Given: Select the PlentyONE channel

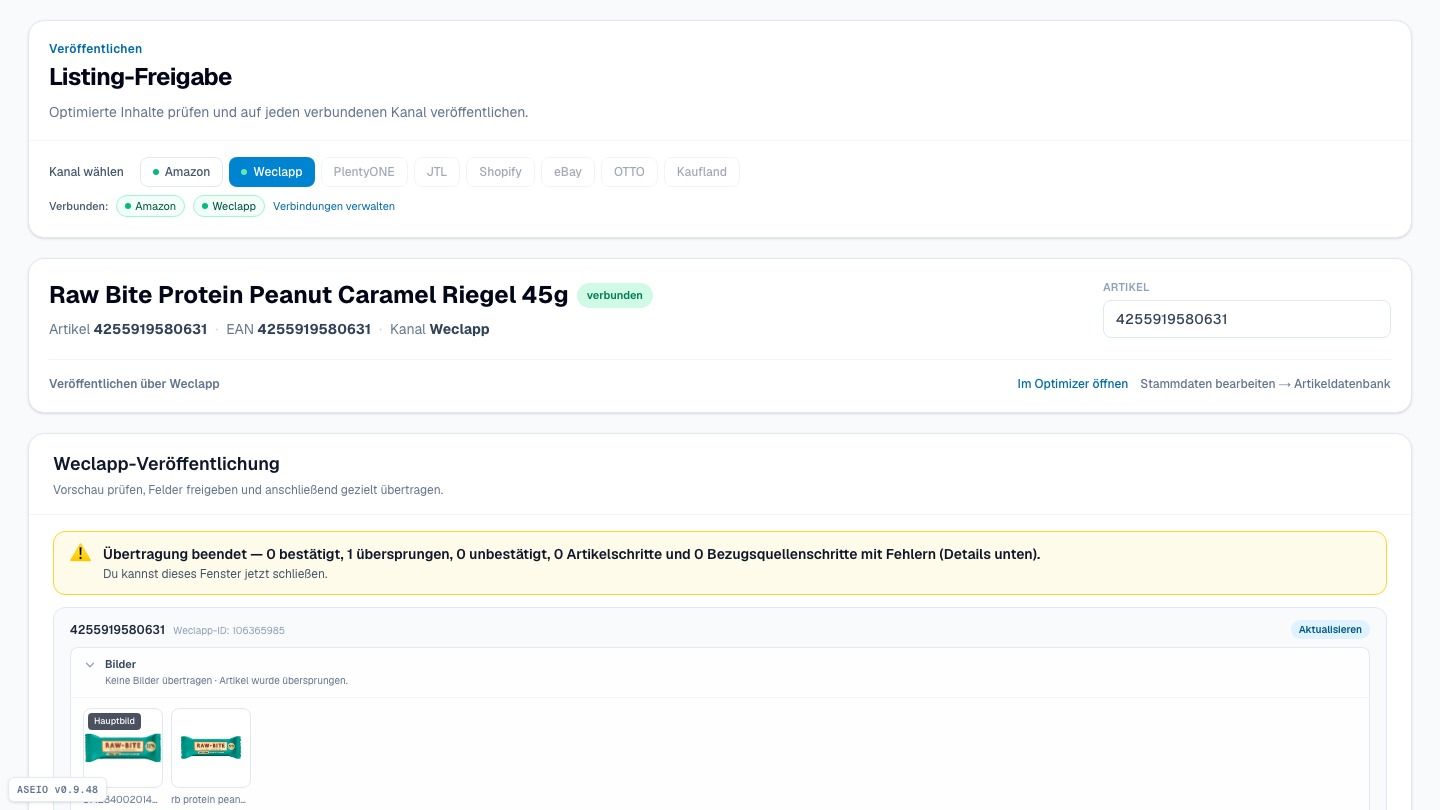Looking at the screenshot, I should [364, 172].
